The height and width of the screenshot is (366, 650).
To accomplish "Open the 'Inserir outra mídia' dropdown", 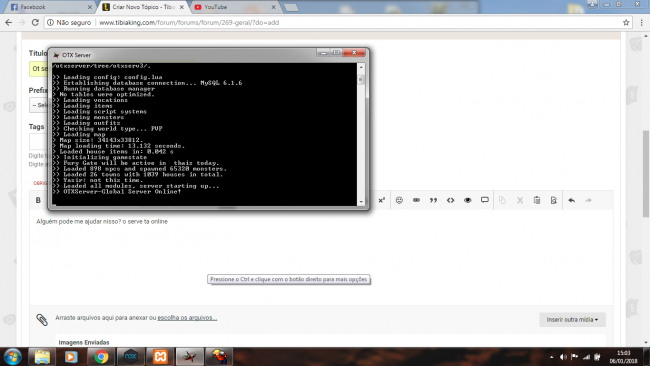I will 572,320.
